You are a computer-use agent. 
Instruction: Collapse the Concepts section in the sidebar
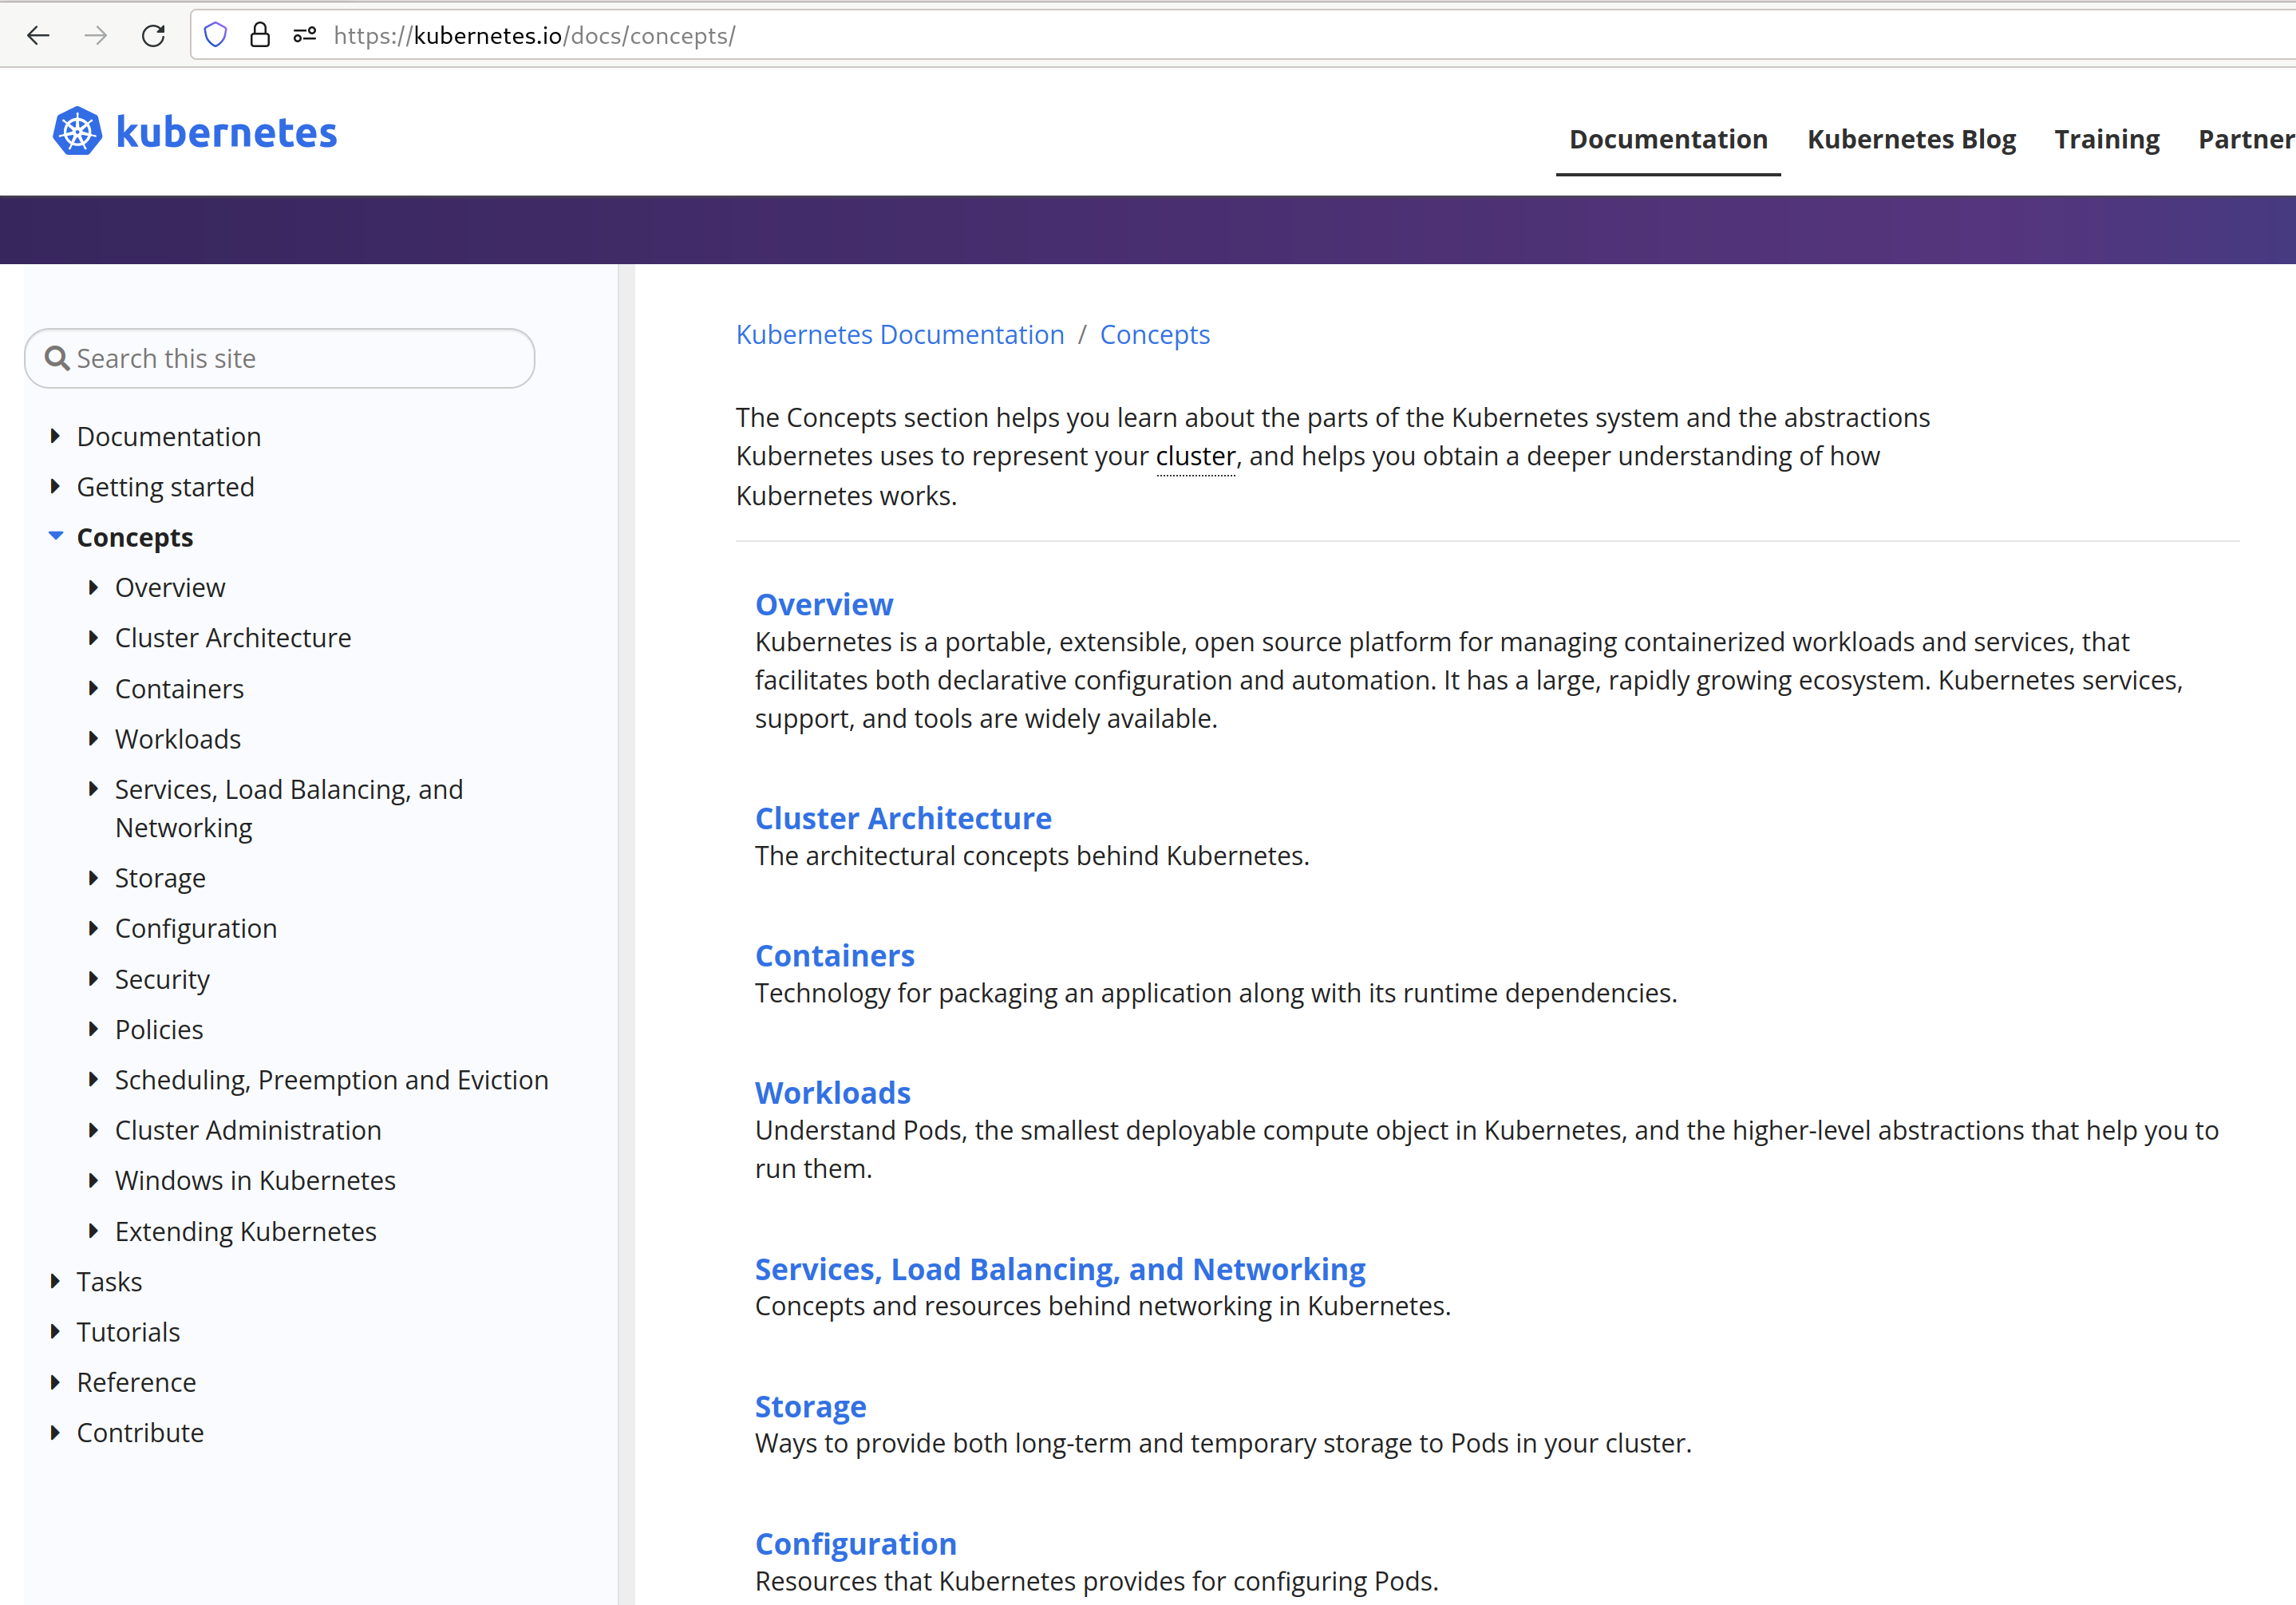click(56, 537)
